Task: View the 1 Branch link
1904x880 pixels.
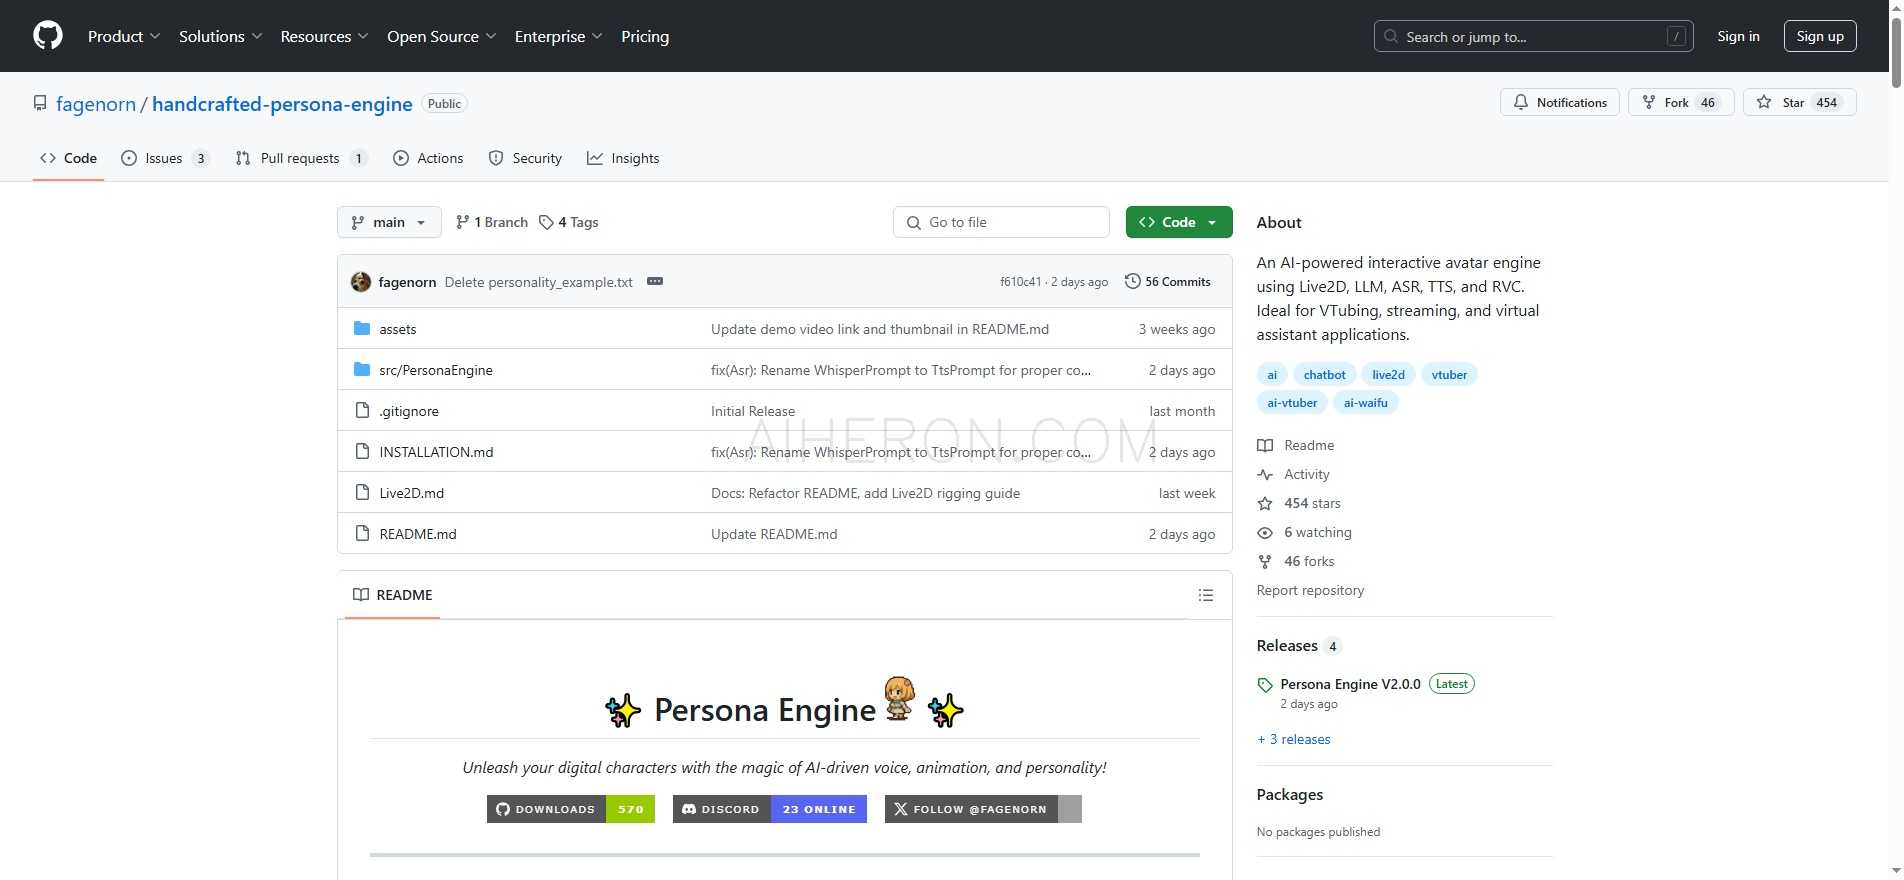Action: 491,222
